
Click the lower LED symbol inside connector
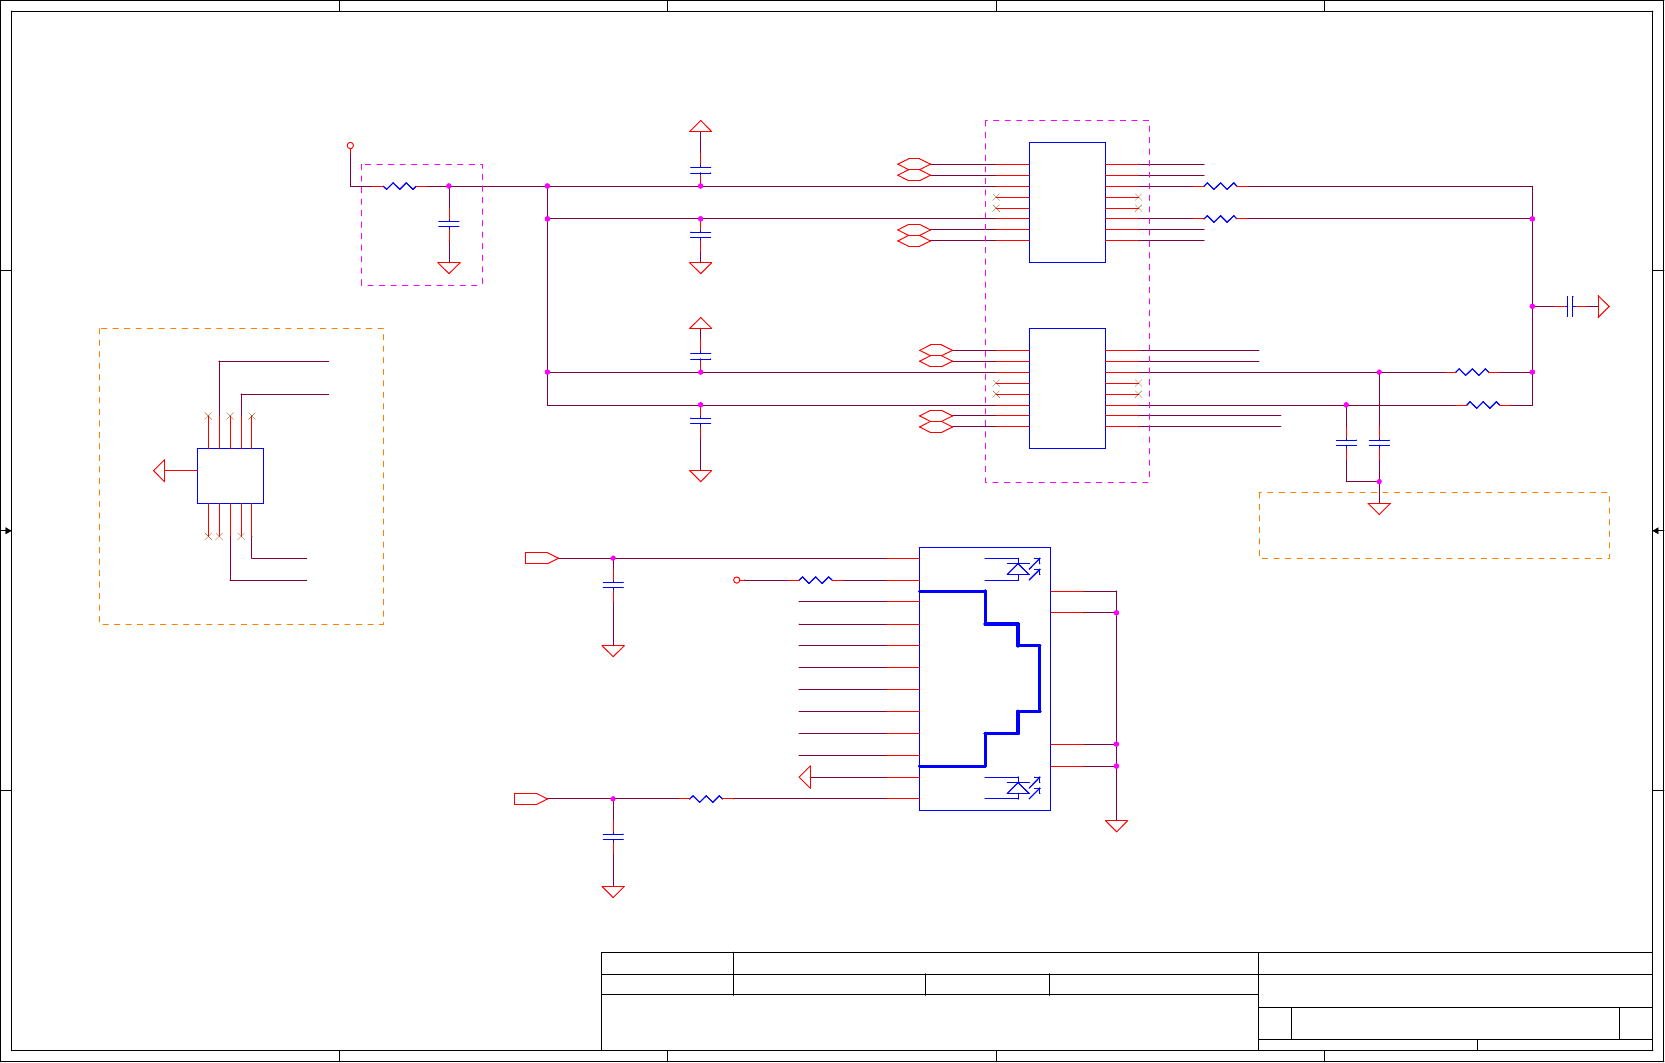click(1013, 788)
